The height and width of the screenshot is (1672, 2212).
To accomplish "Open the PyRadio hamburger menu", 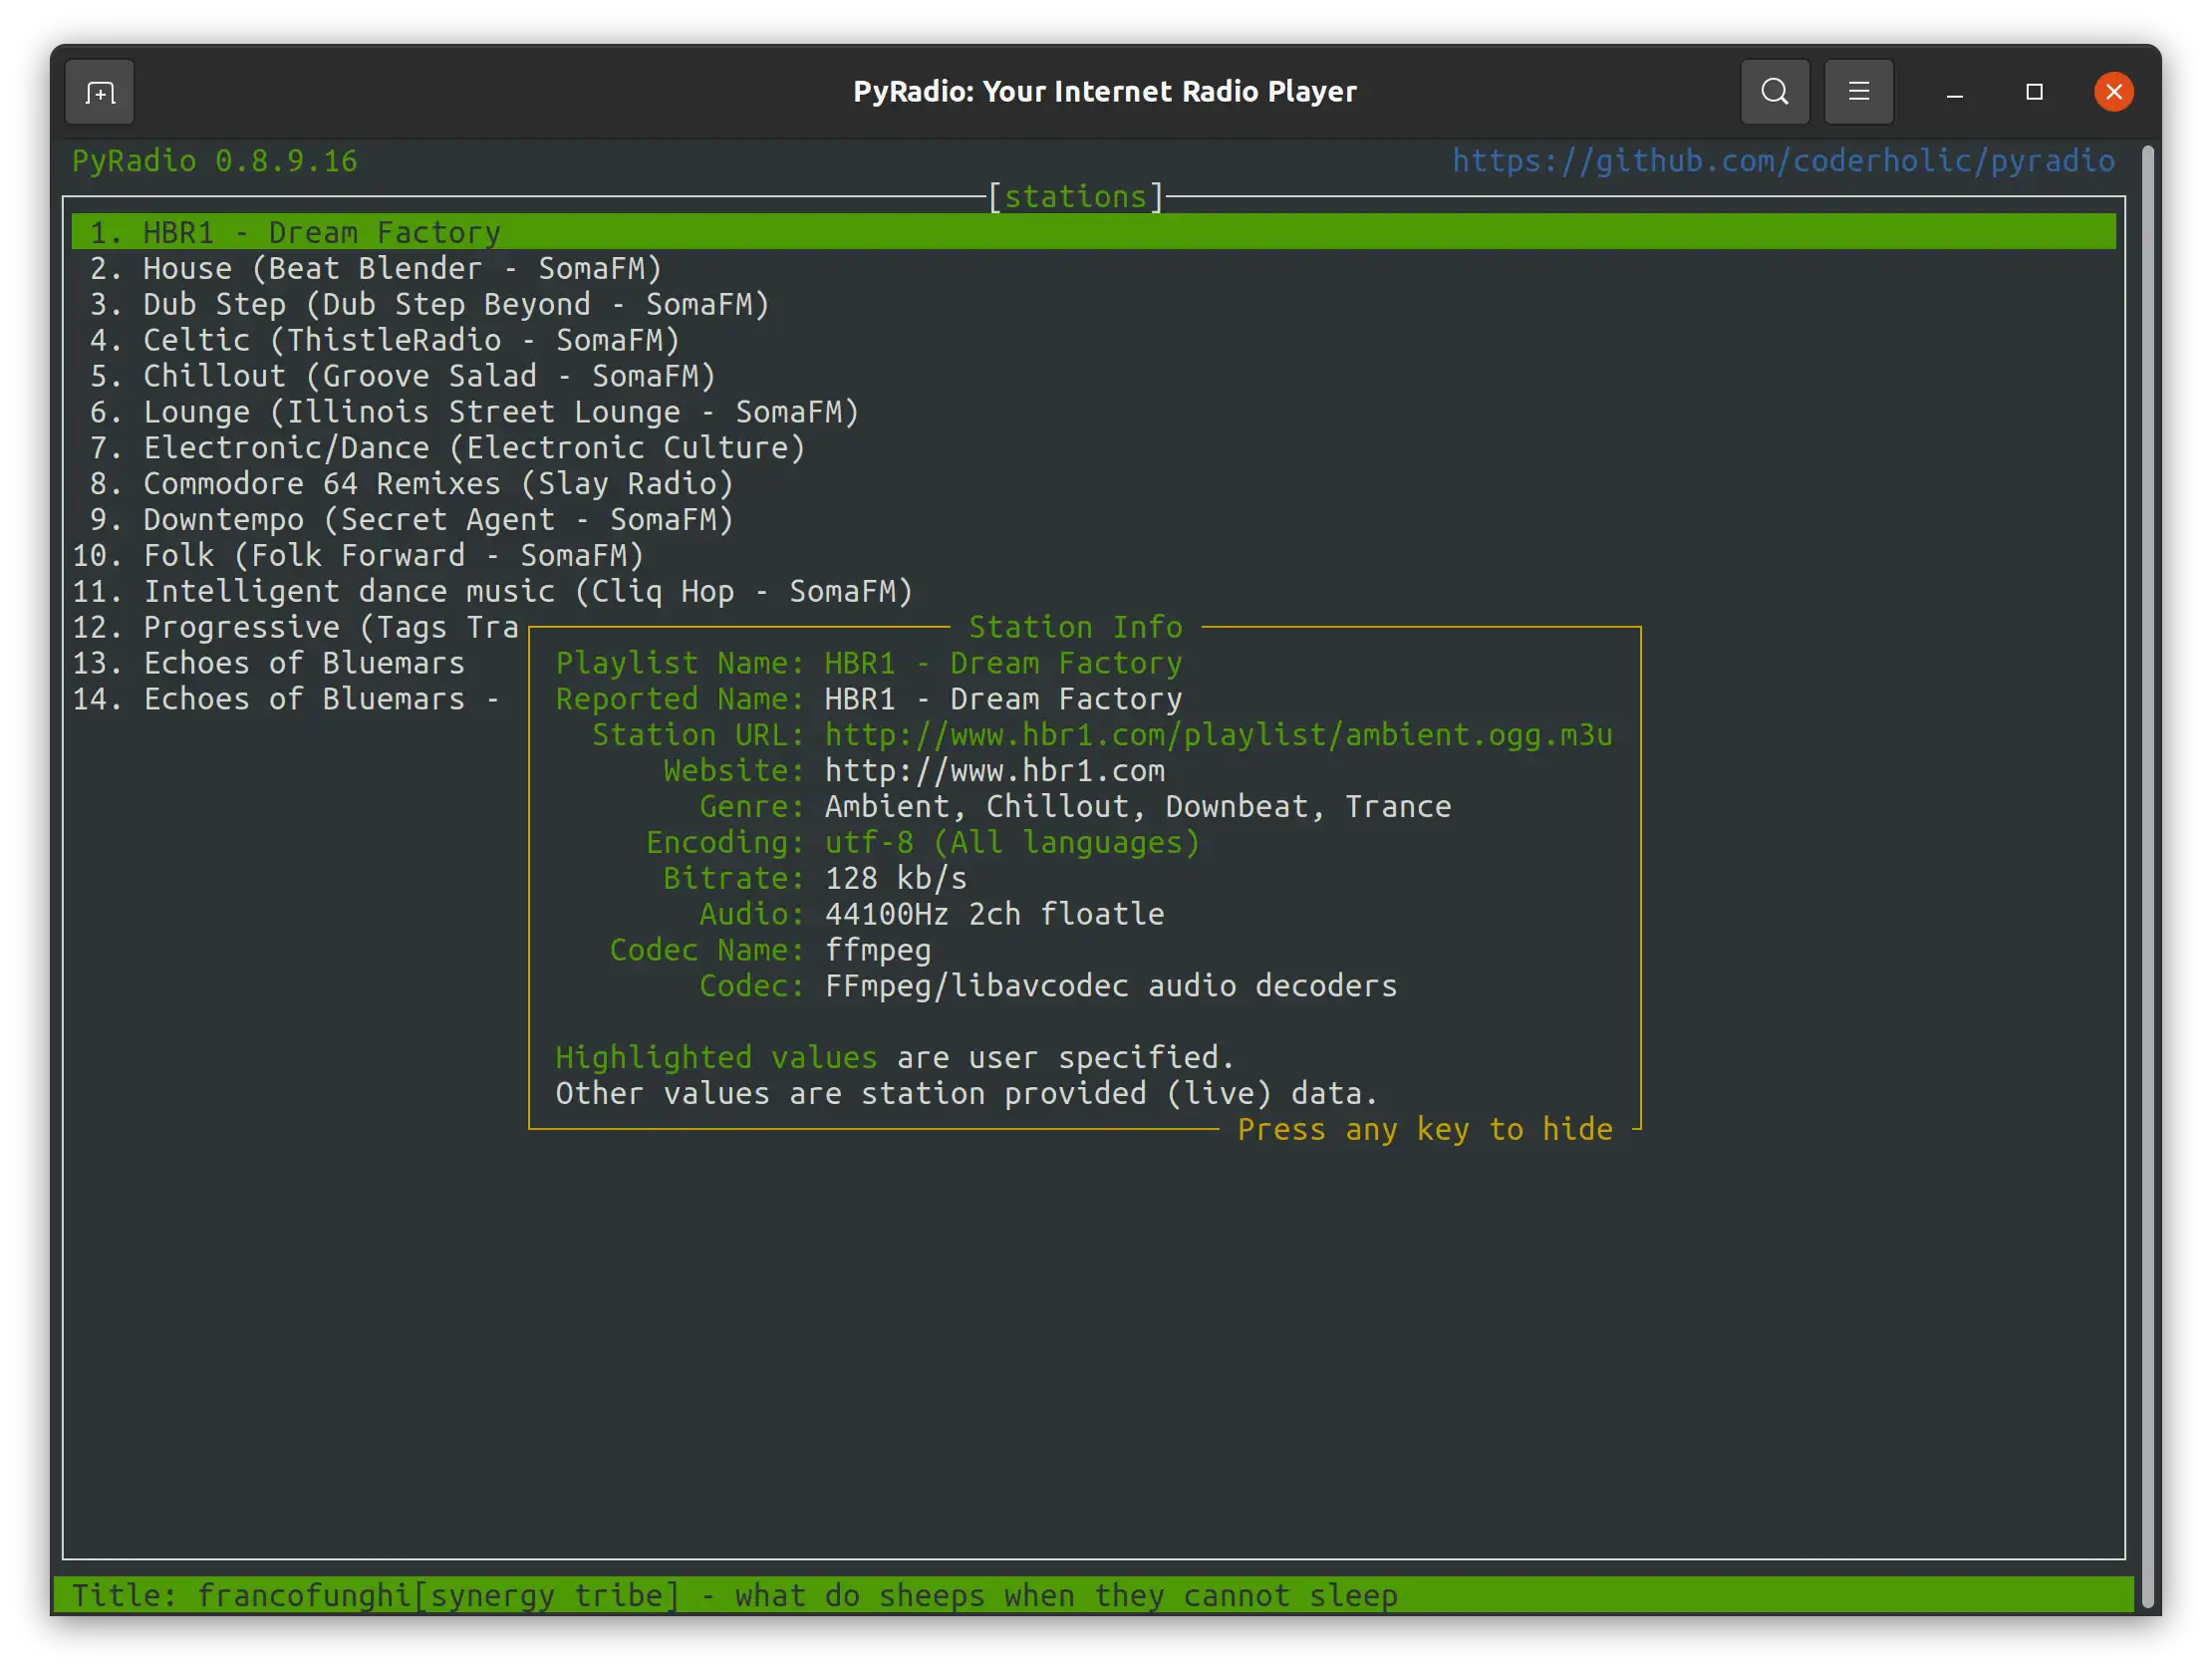I will 1859,90.
